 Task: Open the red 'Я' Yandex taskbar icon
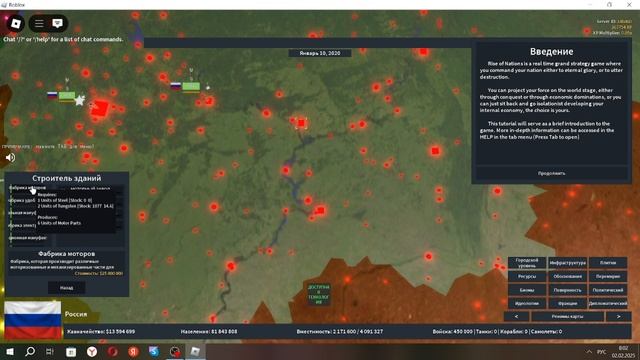pyautogui.click(x=133, y=351)
